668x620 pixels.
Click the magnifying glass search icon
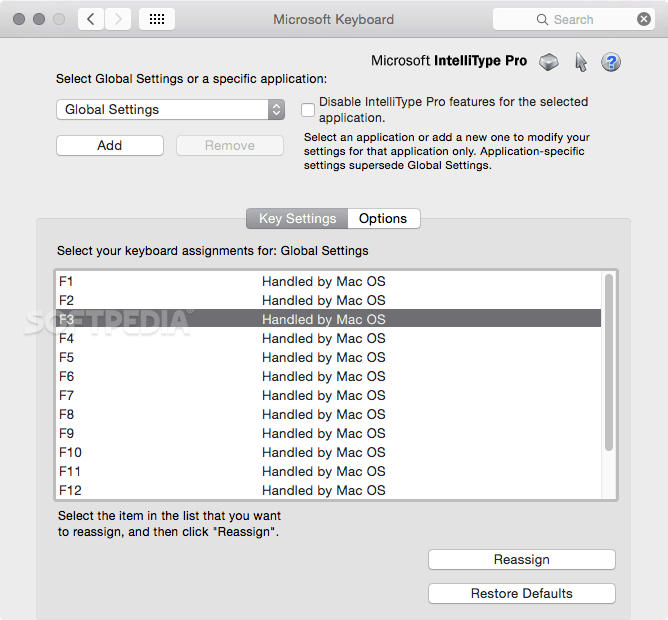(x=542, y=20)
